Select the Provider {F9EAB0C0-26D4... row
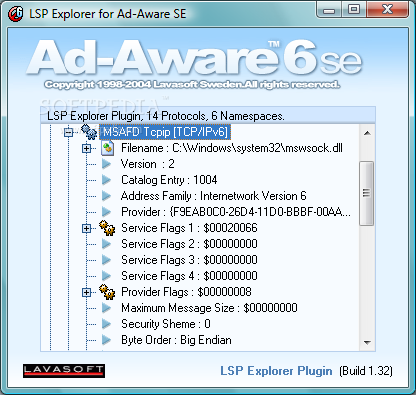The height and width of the screenshot is (395, 416). click(236, 212)
